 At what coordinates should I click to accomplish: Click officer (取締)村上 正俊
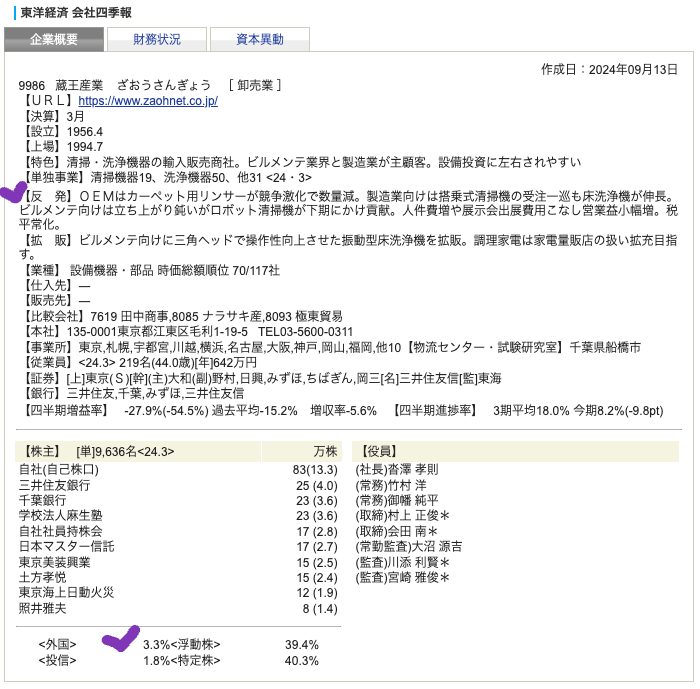[x=402, y=516]
